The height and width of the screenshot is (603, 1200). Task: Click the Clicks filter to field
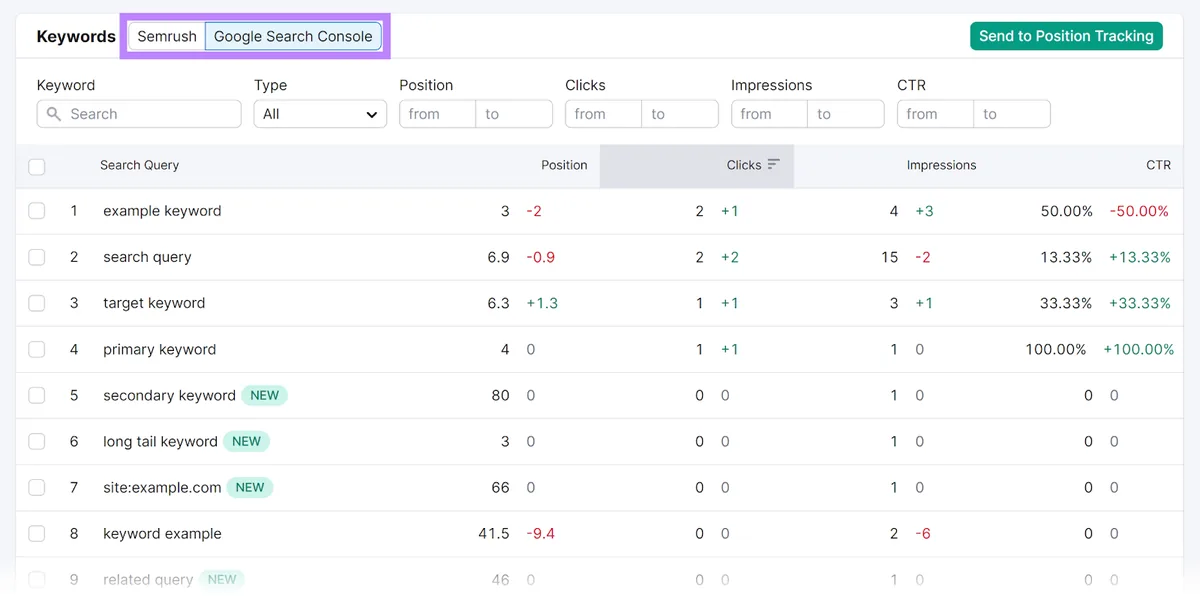coord(680,114)
